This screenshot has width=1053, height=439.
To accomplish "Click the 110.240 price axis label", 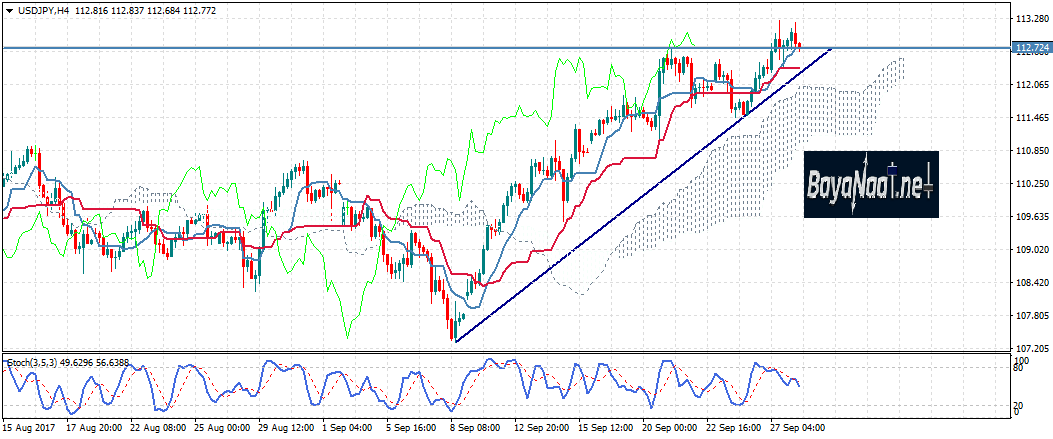I will point(1030,184).
